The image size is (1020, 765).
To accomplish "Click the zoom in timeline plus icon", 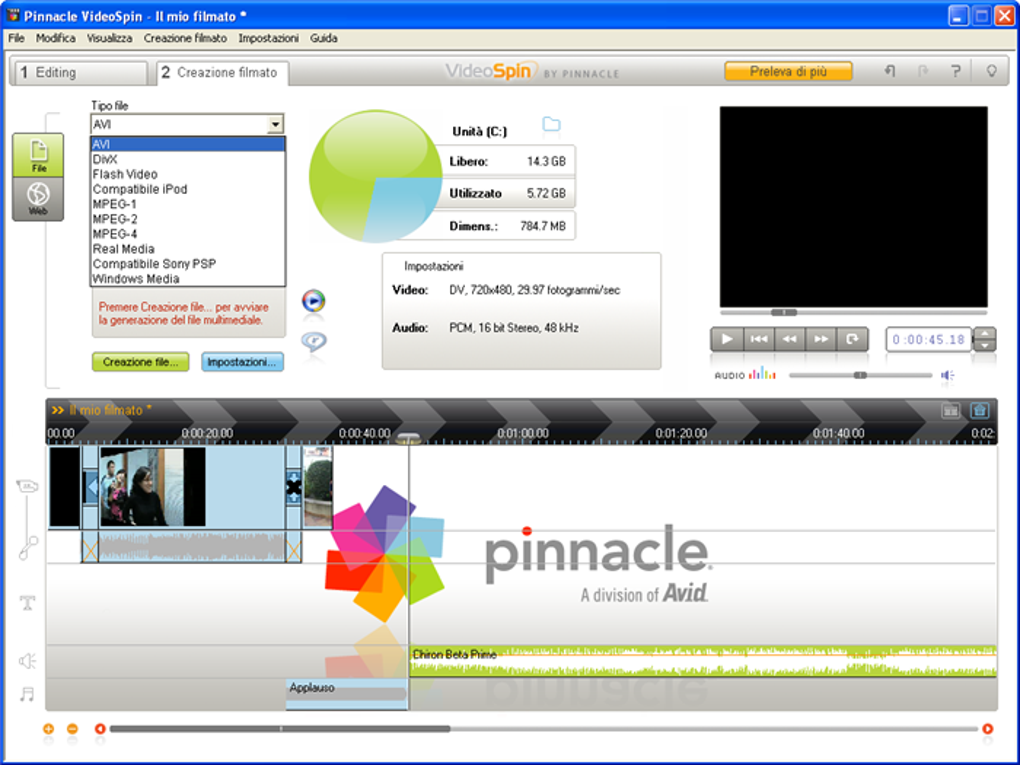I will pos(48,729).
